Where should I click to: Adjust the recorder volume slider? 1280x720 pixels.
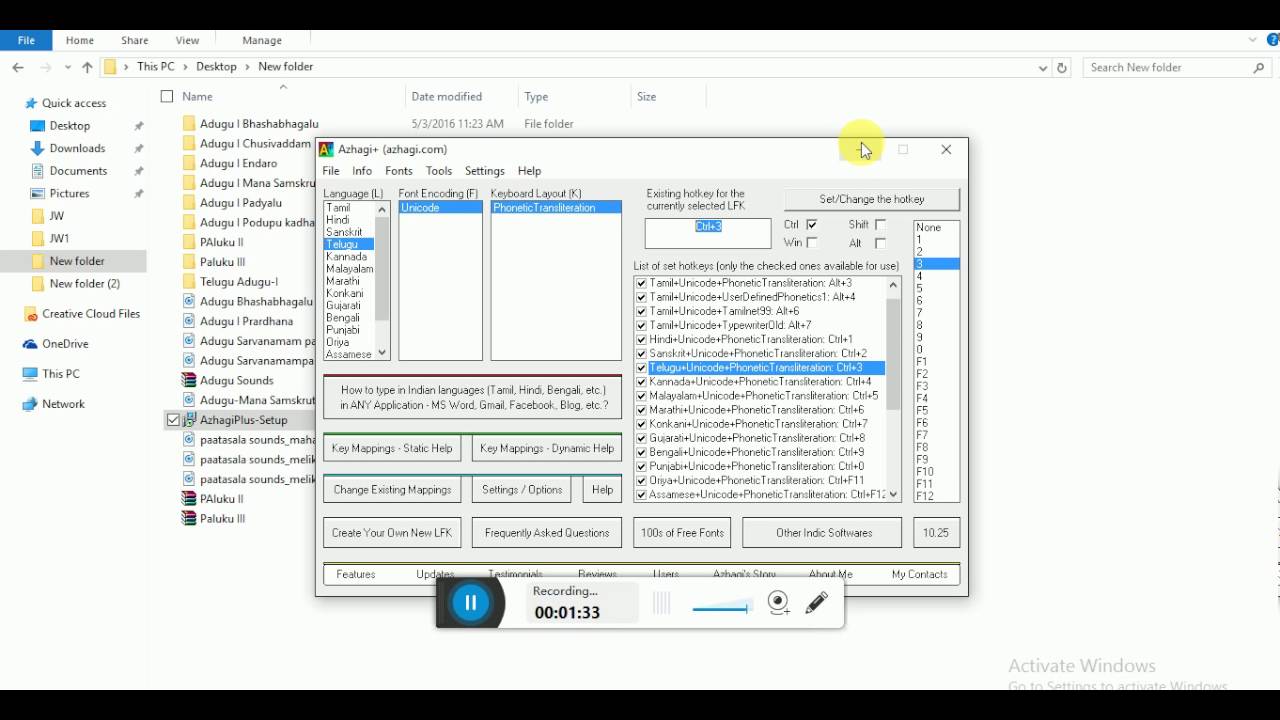(x=720, y=607)
